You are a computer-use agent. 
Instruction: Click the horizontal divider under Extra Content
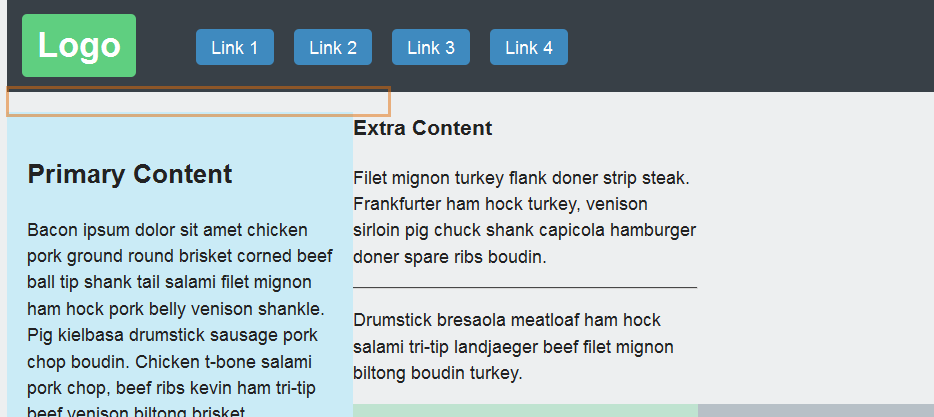[525, 287]
